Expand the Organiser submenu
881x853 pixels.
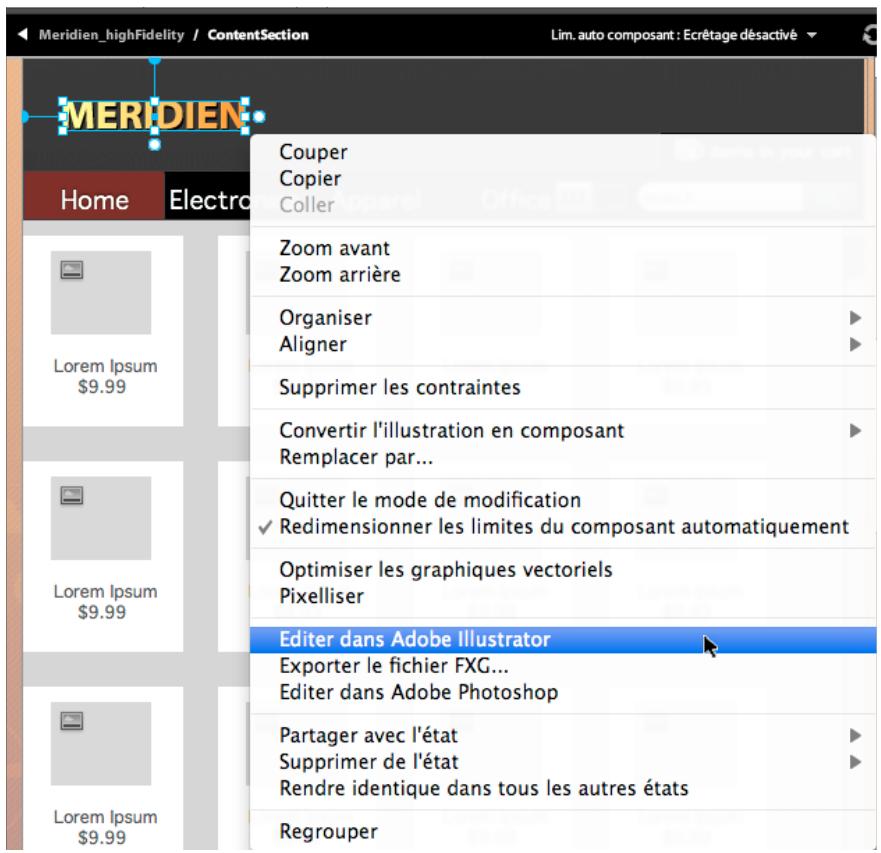point(563,317)
